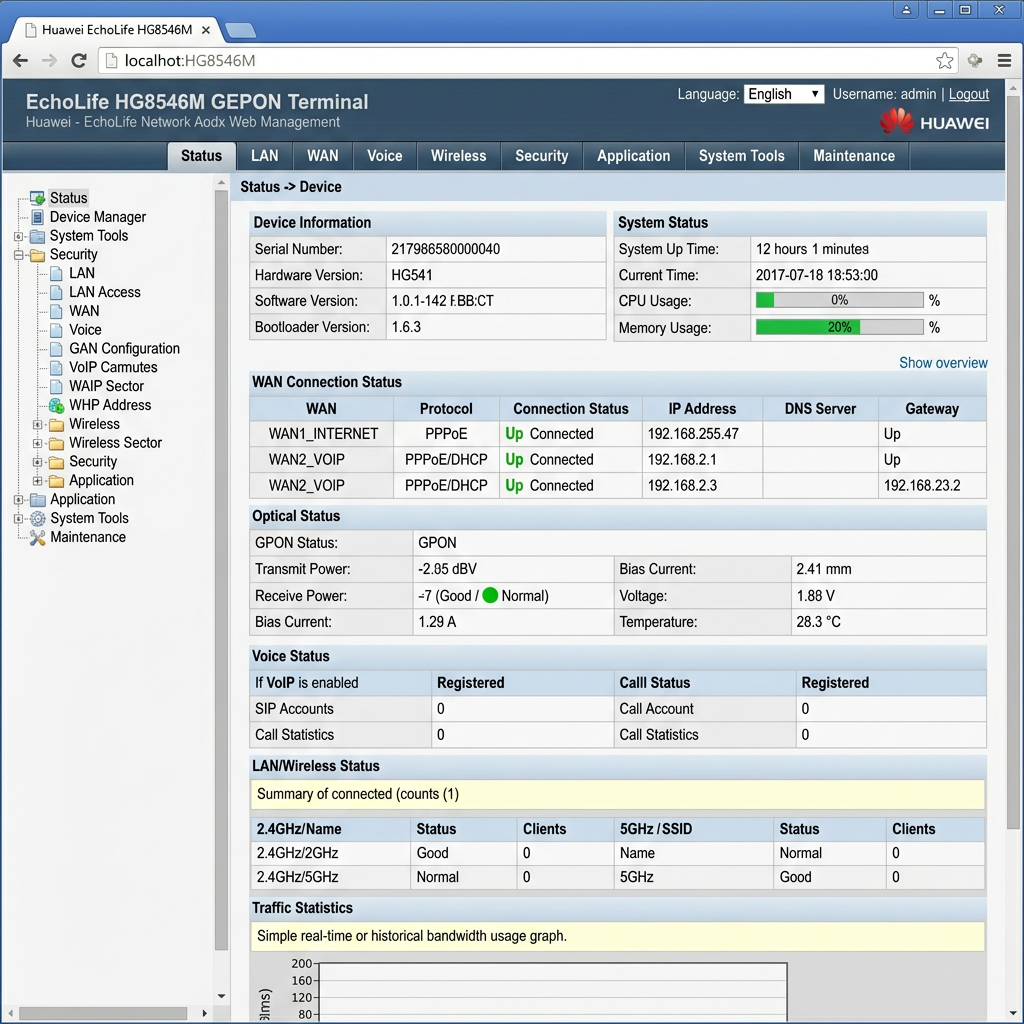Select Device Manager in the sidebar tree
Screen dimensions: 1024x1024
[x=98, y=217]
